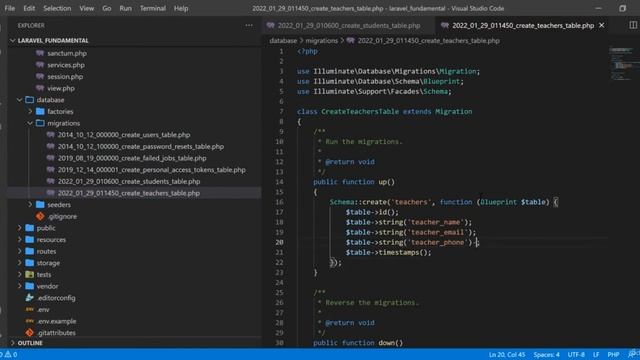This screenshot has width=640, height=360.
Task: Click the Ln 20, Col 45 status
Action: (x=507, y=354)
